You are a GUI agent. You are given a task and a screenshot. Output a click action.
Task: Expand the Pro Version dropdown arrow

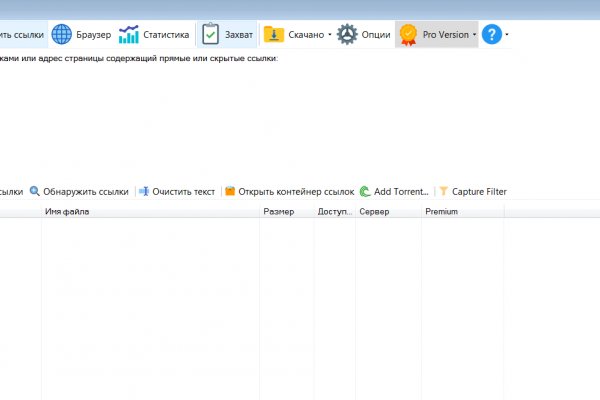[x=473, y=35]
